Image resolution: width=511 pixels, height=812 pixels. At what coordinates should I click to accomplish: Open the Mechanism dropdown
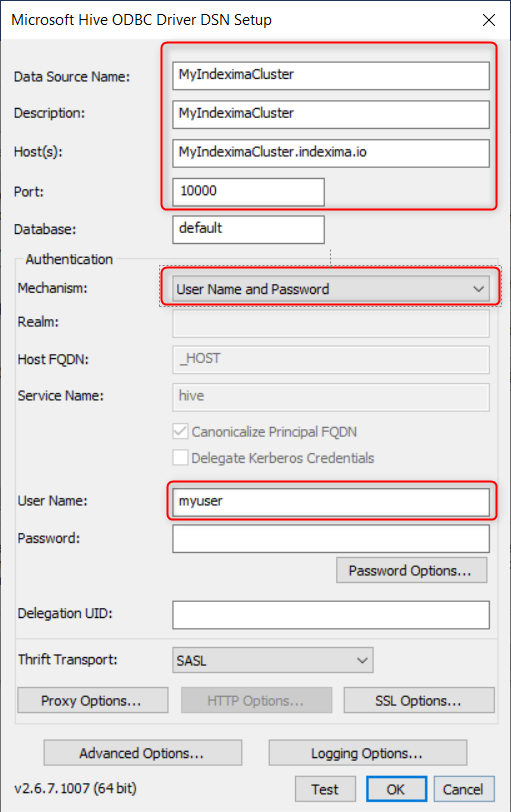tap(331, 289)
